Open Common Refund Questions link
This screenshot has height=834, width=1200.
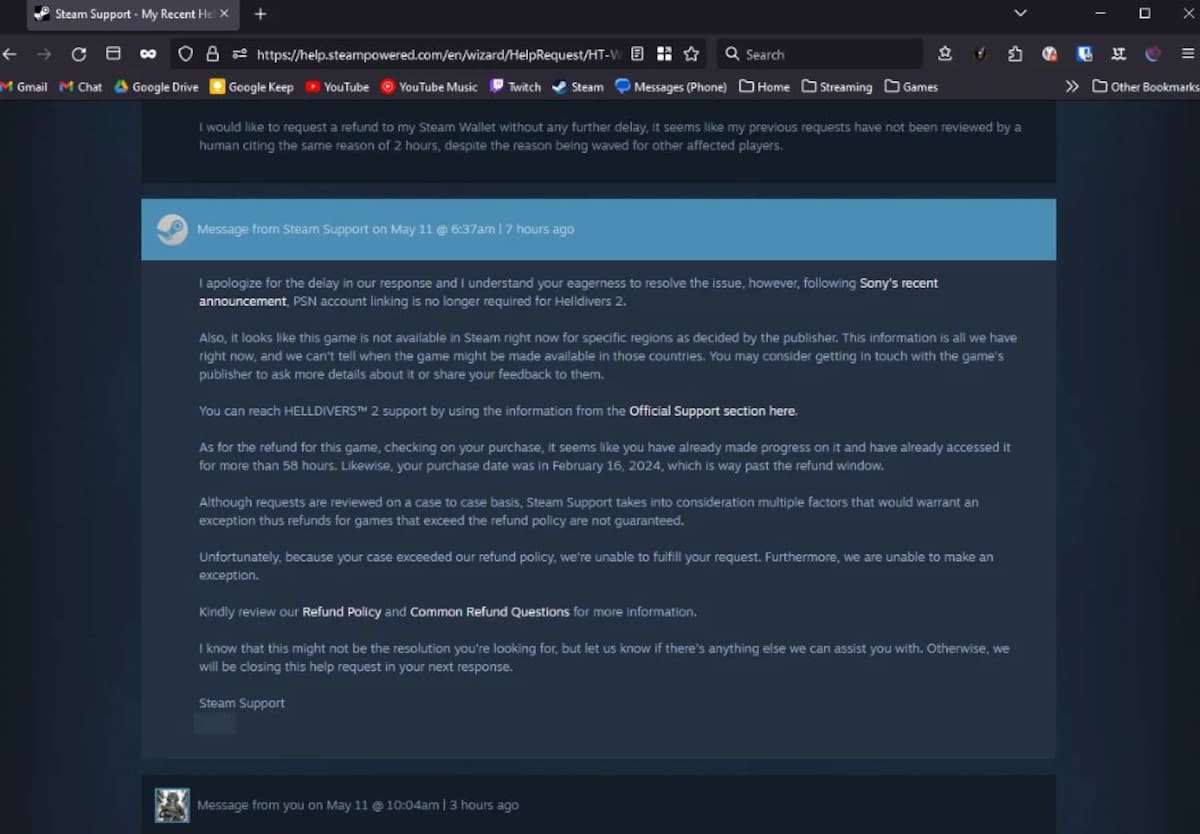point(490,612)
